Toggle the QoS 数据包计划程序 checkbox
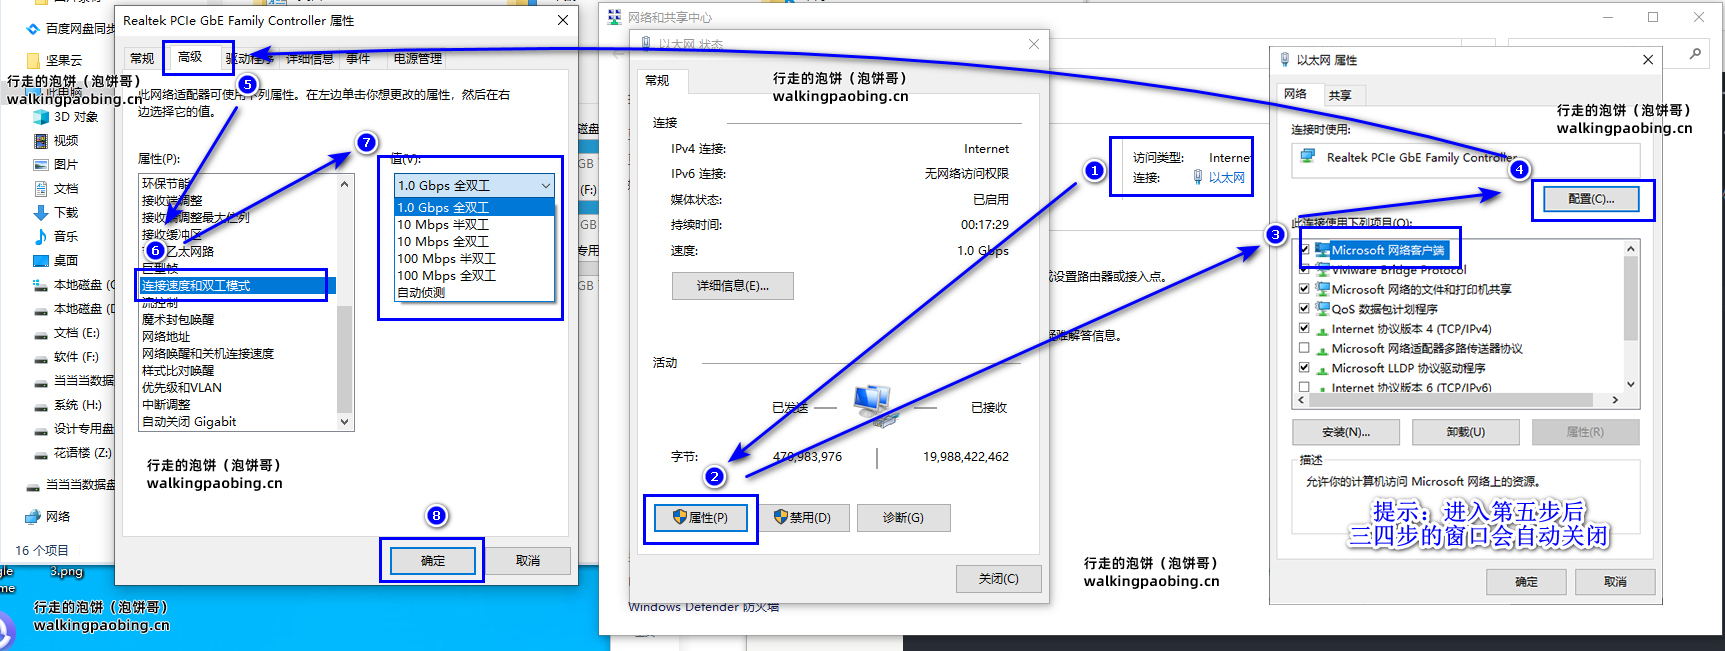1725x651 pixels. pos(1304,309)
